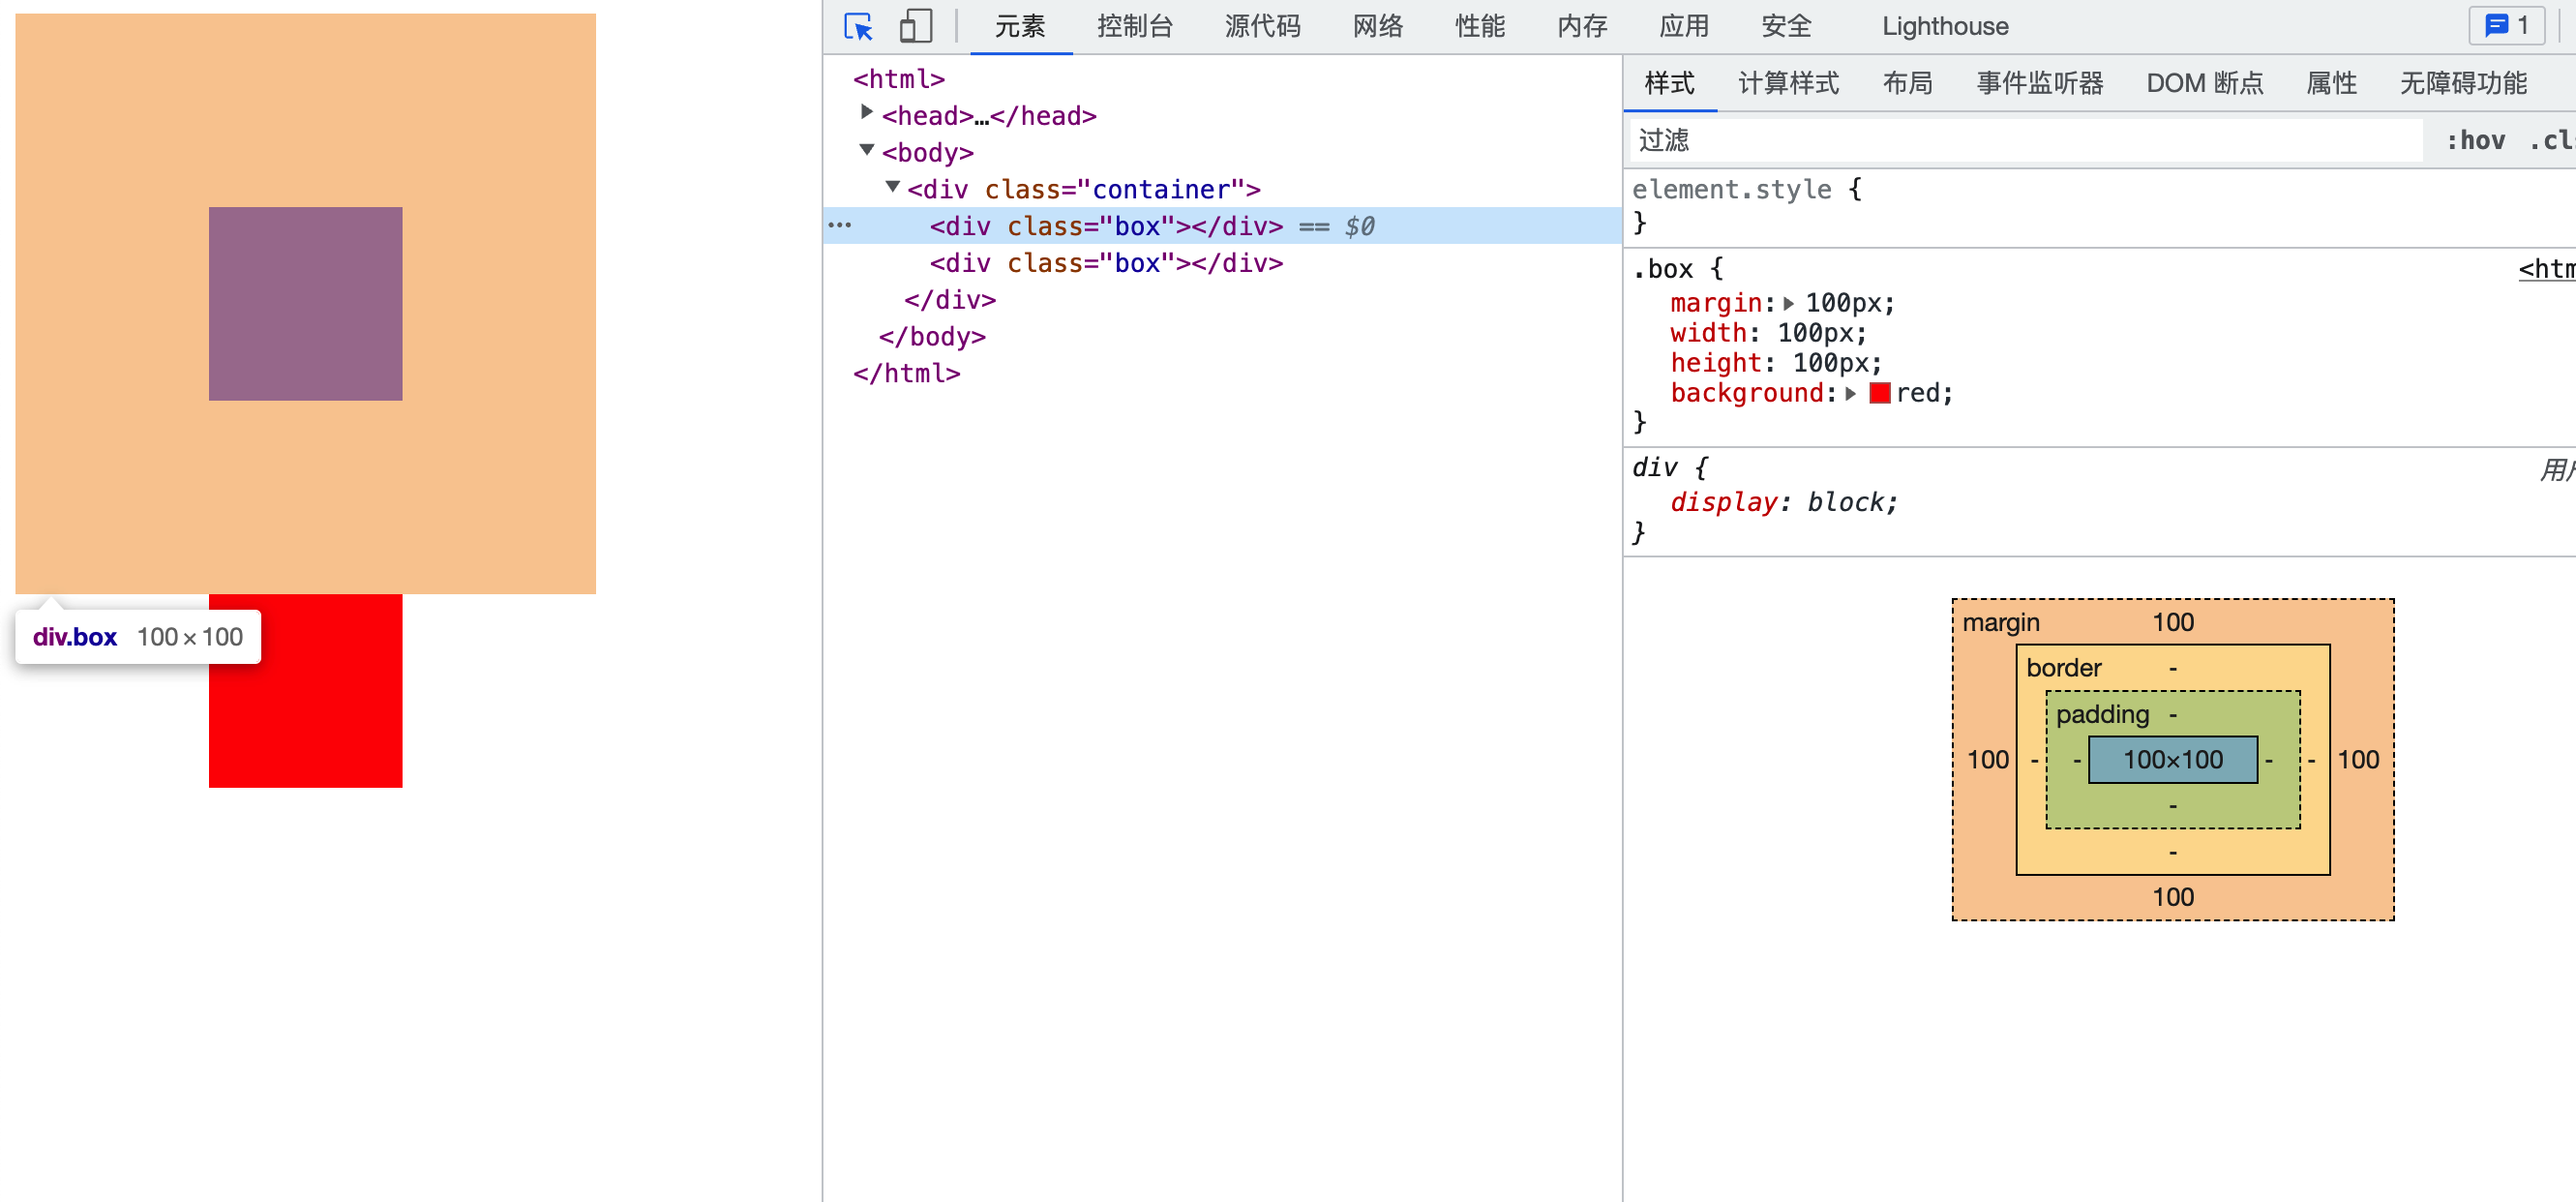
Task: Select the 样式 sidebar tab
Action: point(1669,83)
